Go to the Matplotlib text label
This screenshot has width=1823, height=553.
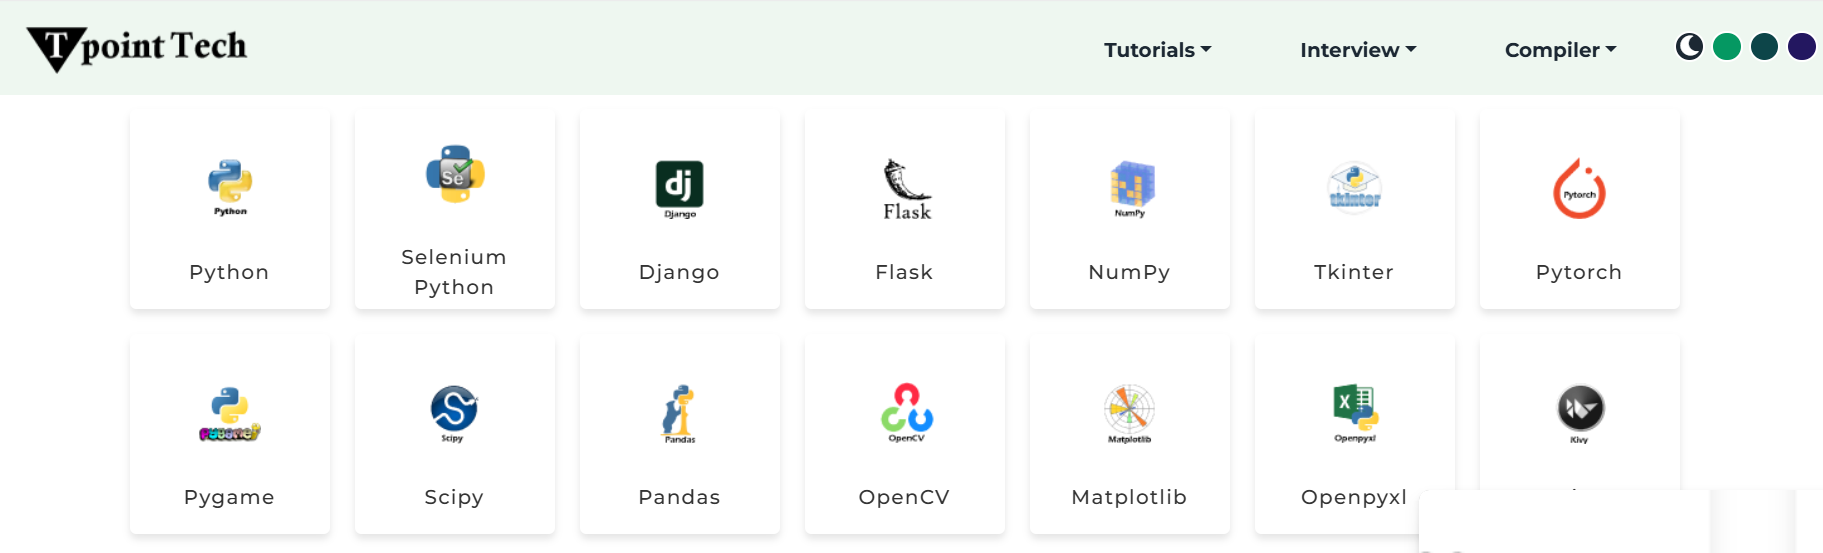pos(1129,497)
